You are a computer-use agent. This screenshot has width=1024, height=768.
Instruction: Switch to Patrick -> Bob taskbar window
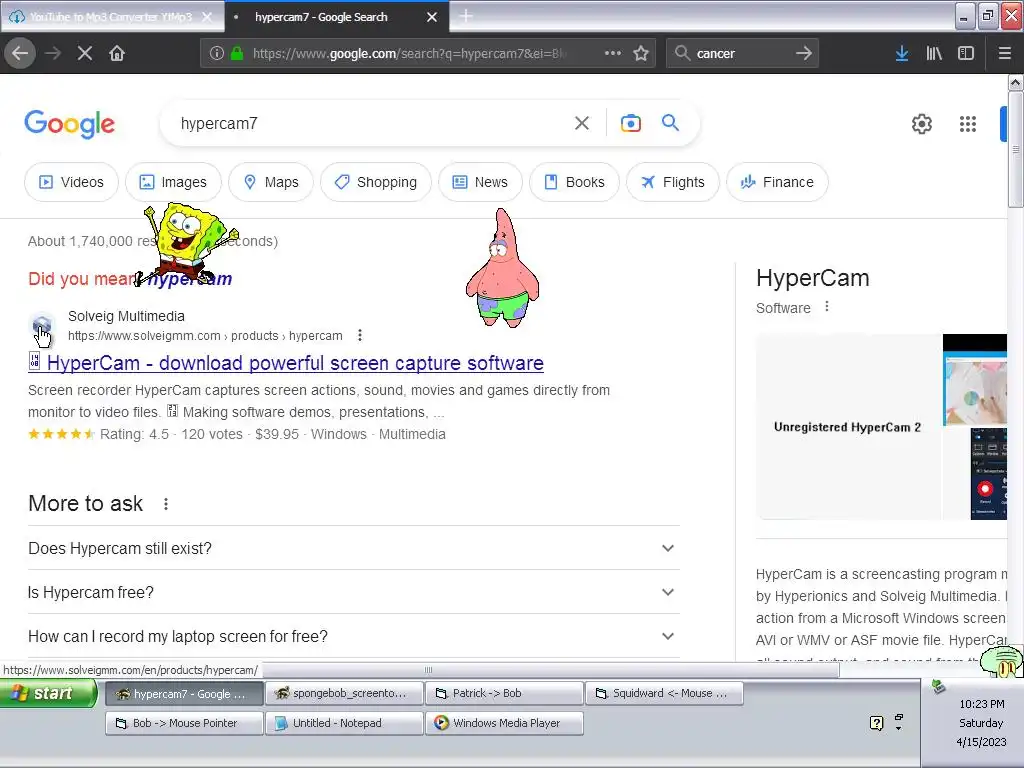[504, 694]
